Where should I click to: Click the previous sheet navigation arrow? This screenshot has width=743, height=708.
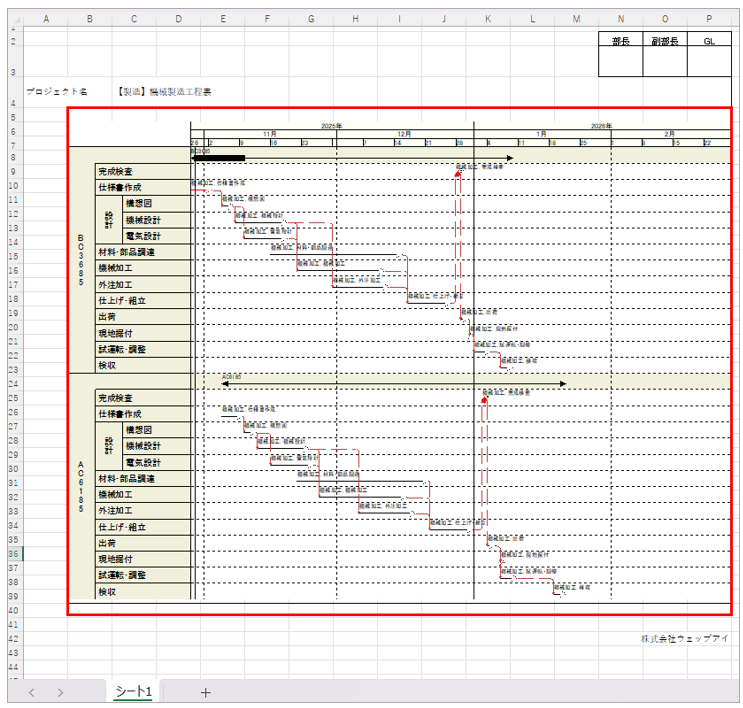coord(31,692)
